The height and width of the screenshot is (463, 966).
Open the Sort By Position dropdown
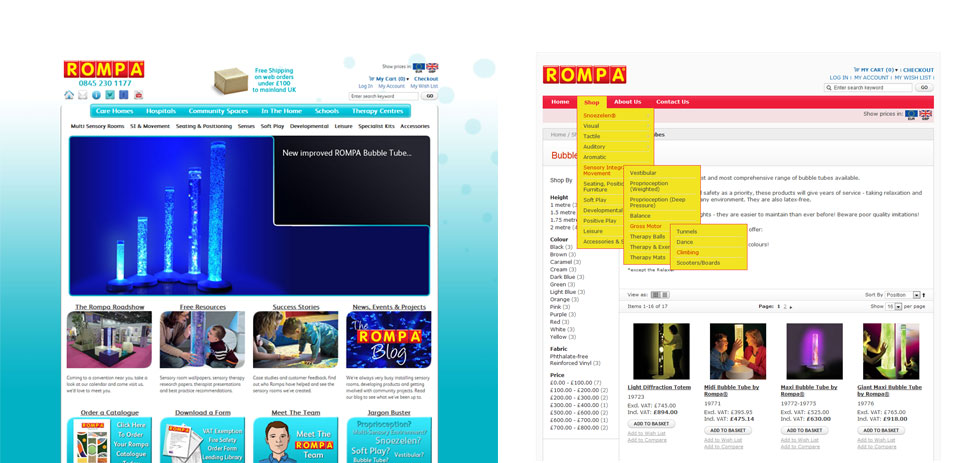pyautogui.click(x=903, y=296)
